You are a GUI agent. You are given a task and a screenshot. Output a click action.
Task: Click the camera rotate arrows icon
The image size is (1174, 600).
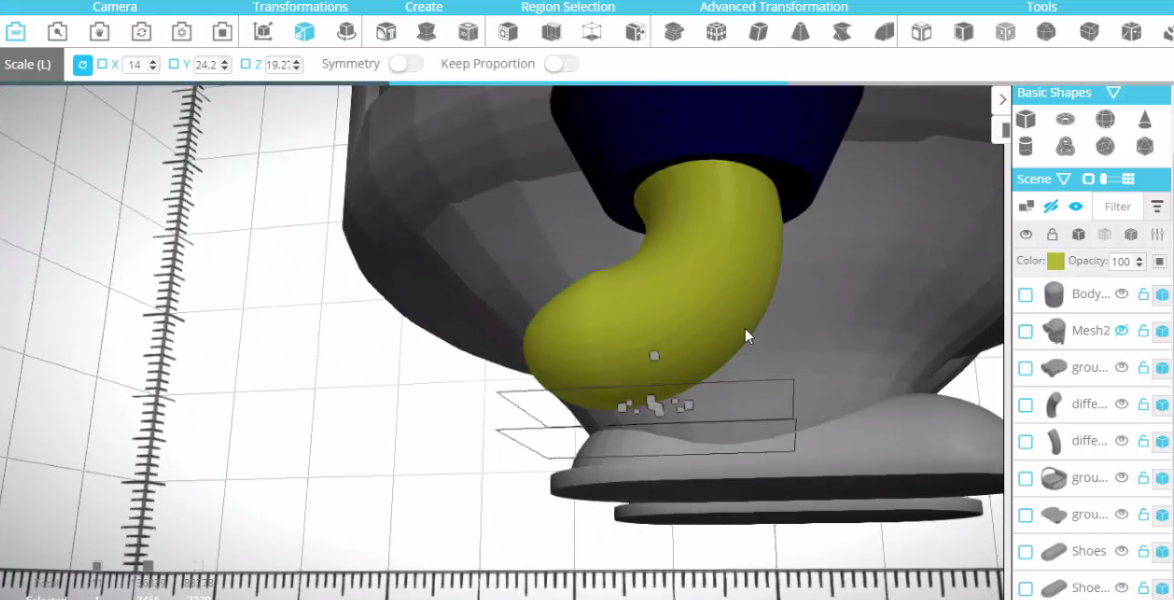click(x=142, y=31)
